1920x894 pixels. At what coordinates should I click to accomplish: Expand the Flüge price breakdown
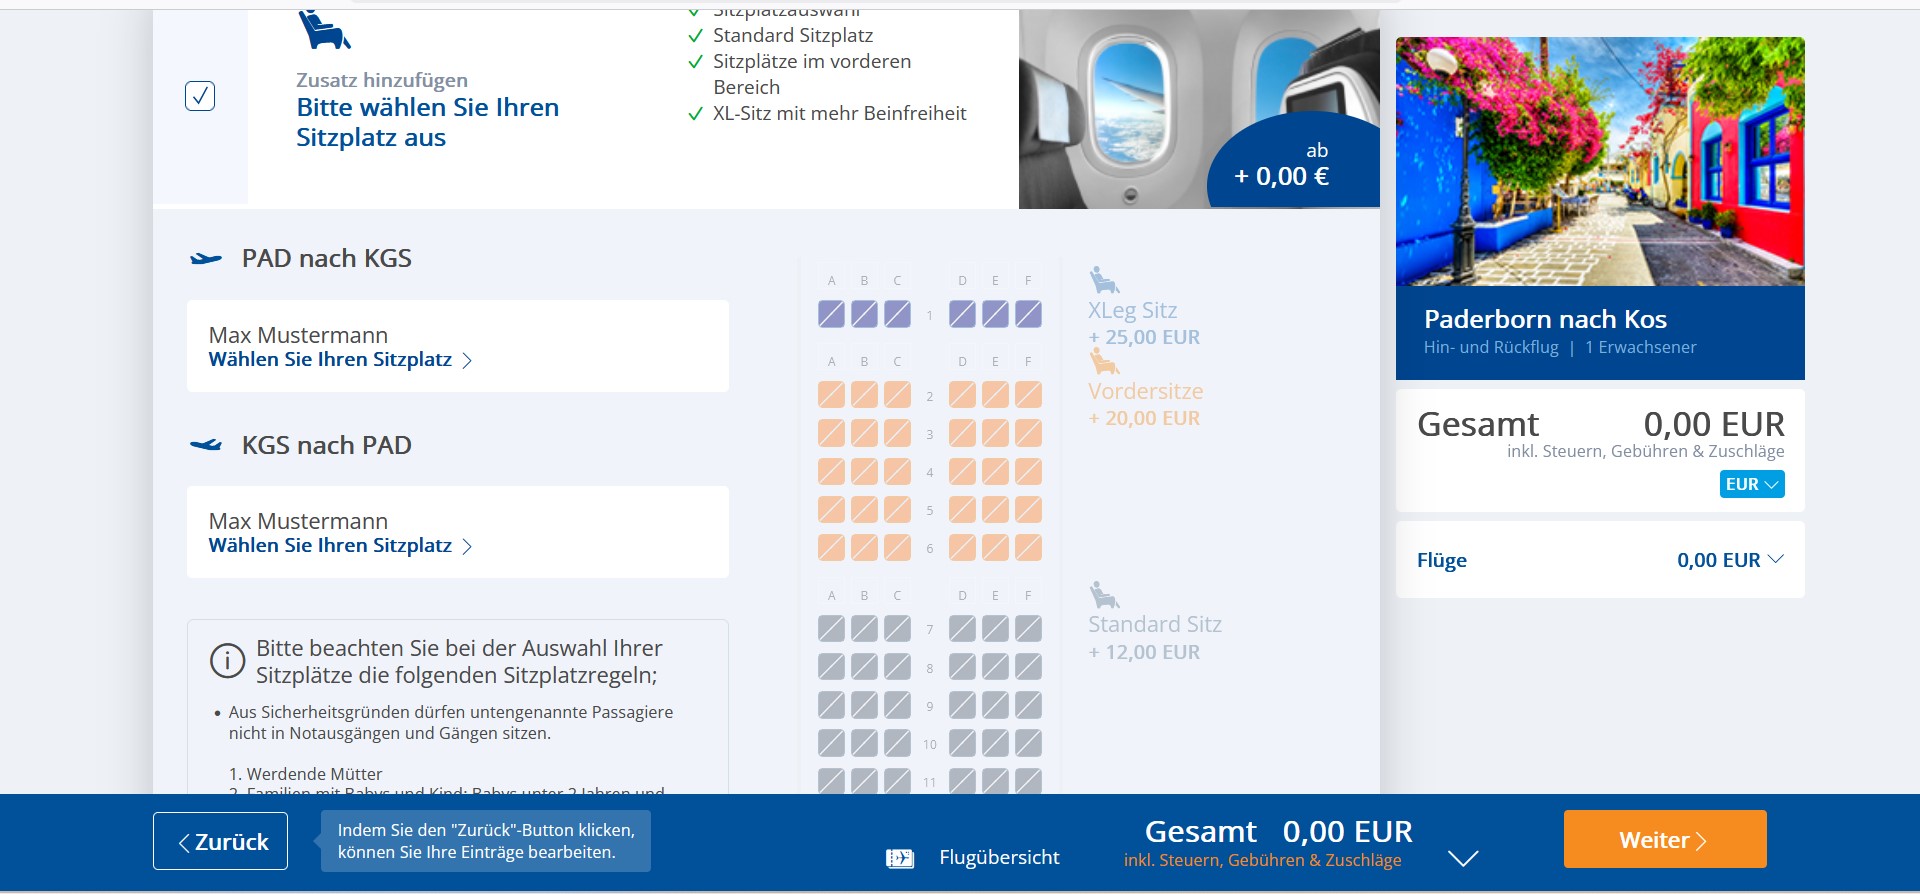[x=1775, y=560]
